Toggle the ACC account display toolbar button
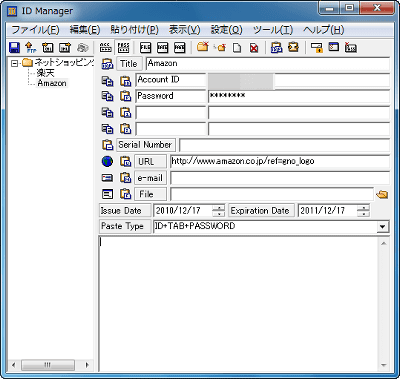 106,47
